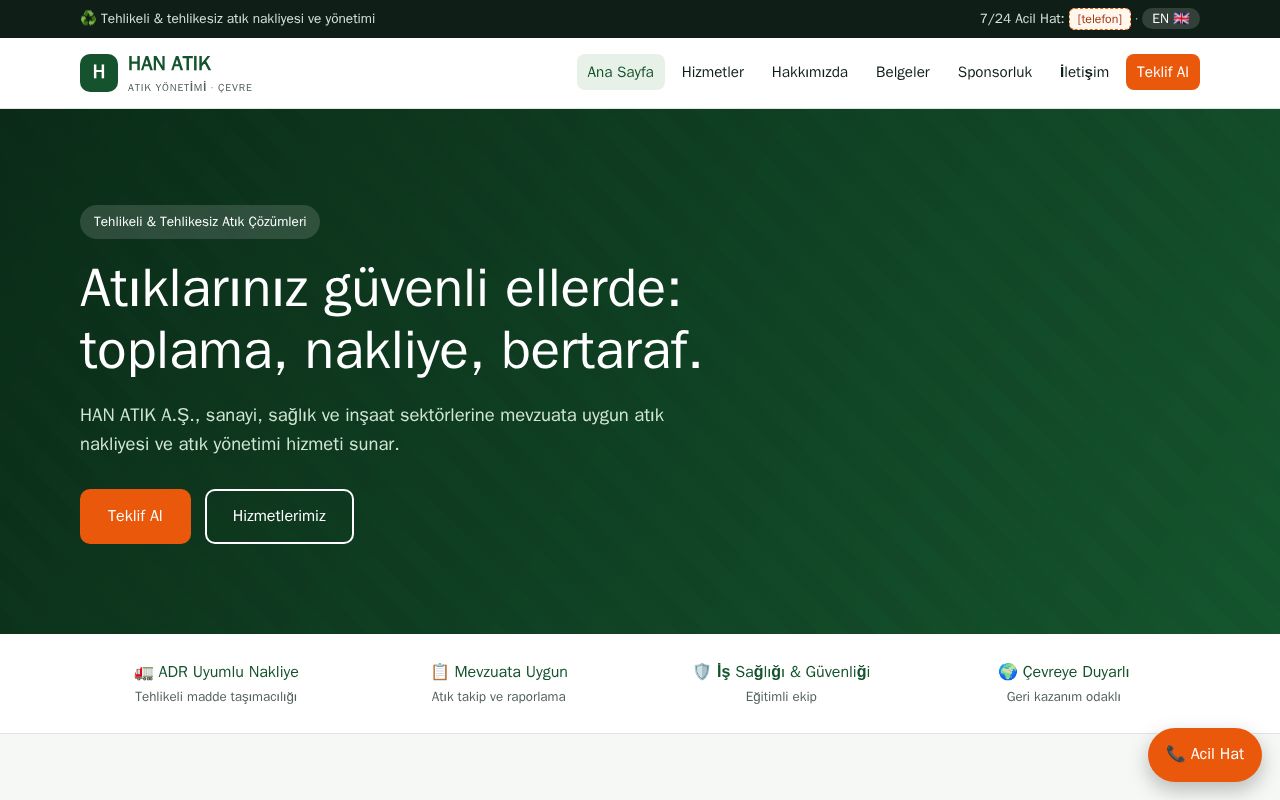1280x800 pixels.
Task: Switch language with the EN flag toggle
Action: 1171,19
